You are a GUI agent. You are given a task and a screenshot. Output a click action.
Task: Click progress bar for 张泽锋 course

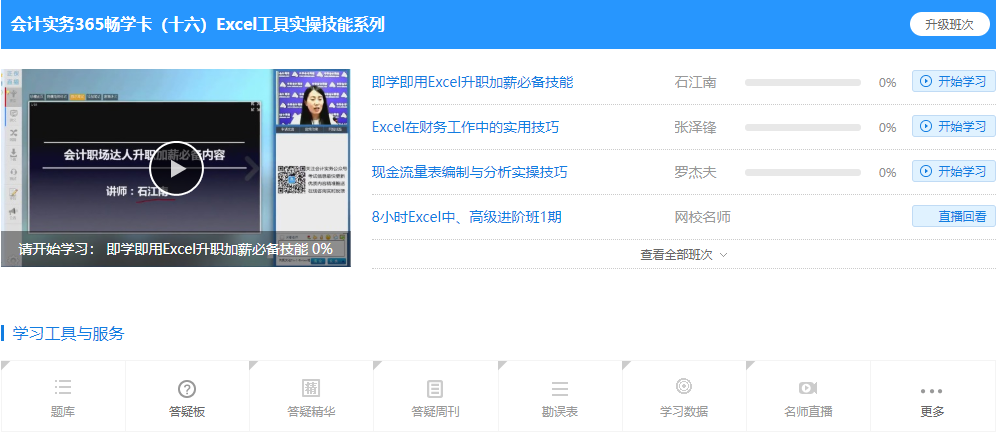pyautogui.click(x=802, y=128)
